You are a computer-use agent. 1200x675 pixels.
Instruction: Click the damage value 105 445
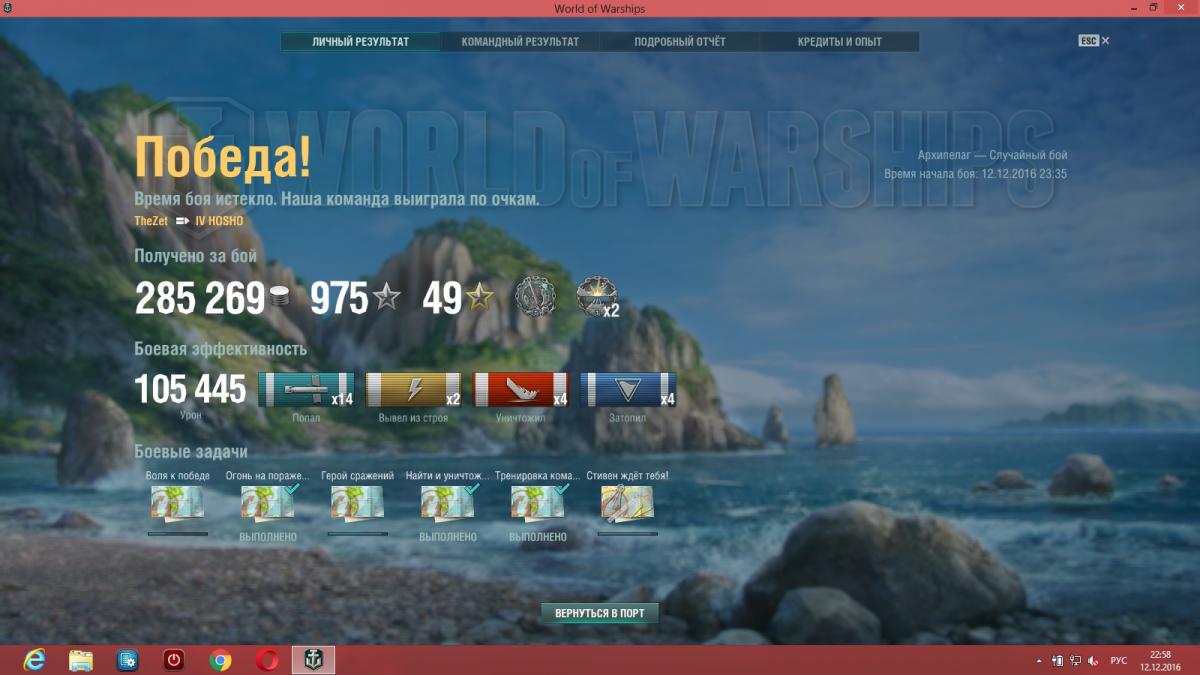(x=190, y=390)
